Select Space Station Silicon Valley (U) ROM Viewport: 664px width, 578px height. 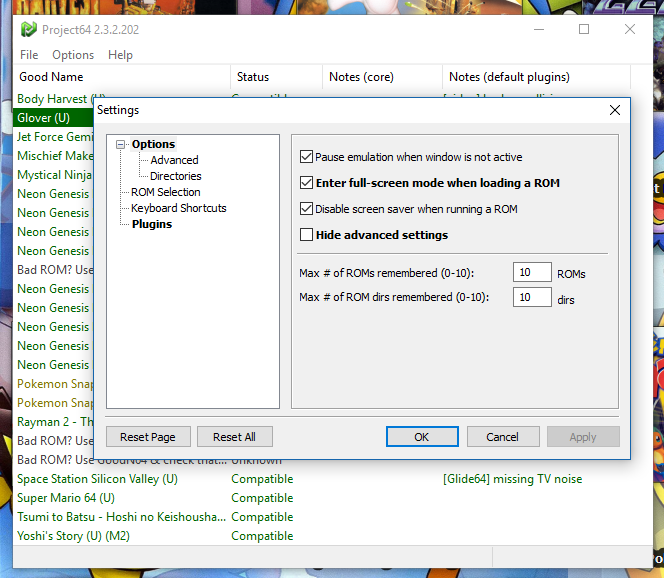(x=97, y=479)
